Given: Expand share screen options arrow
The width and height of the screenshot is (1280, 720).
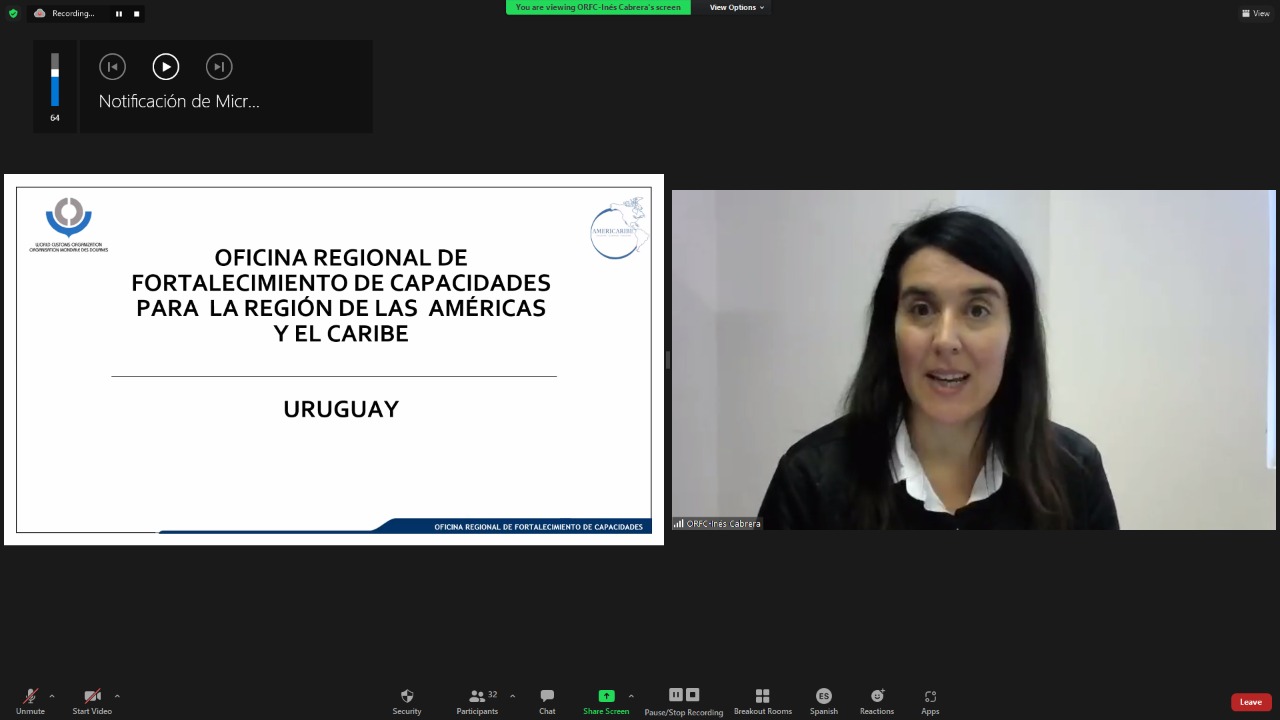Looking at the screenshot, I should (631, 696).
